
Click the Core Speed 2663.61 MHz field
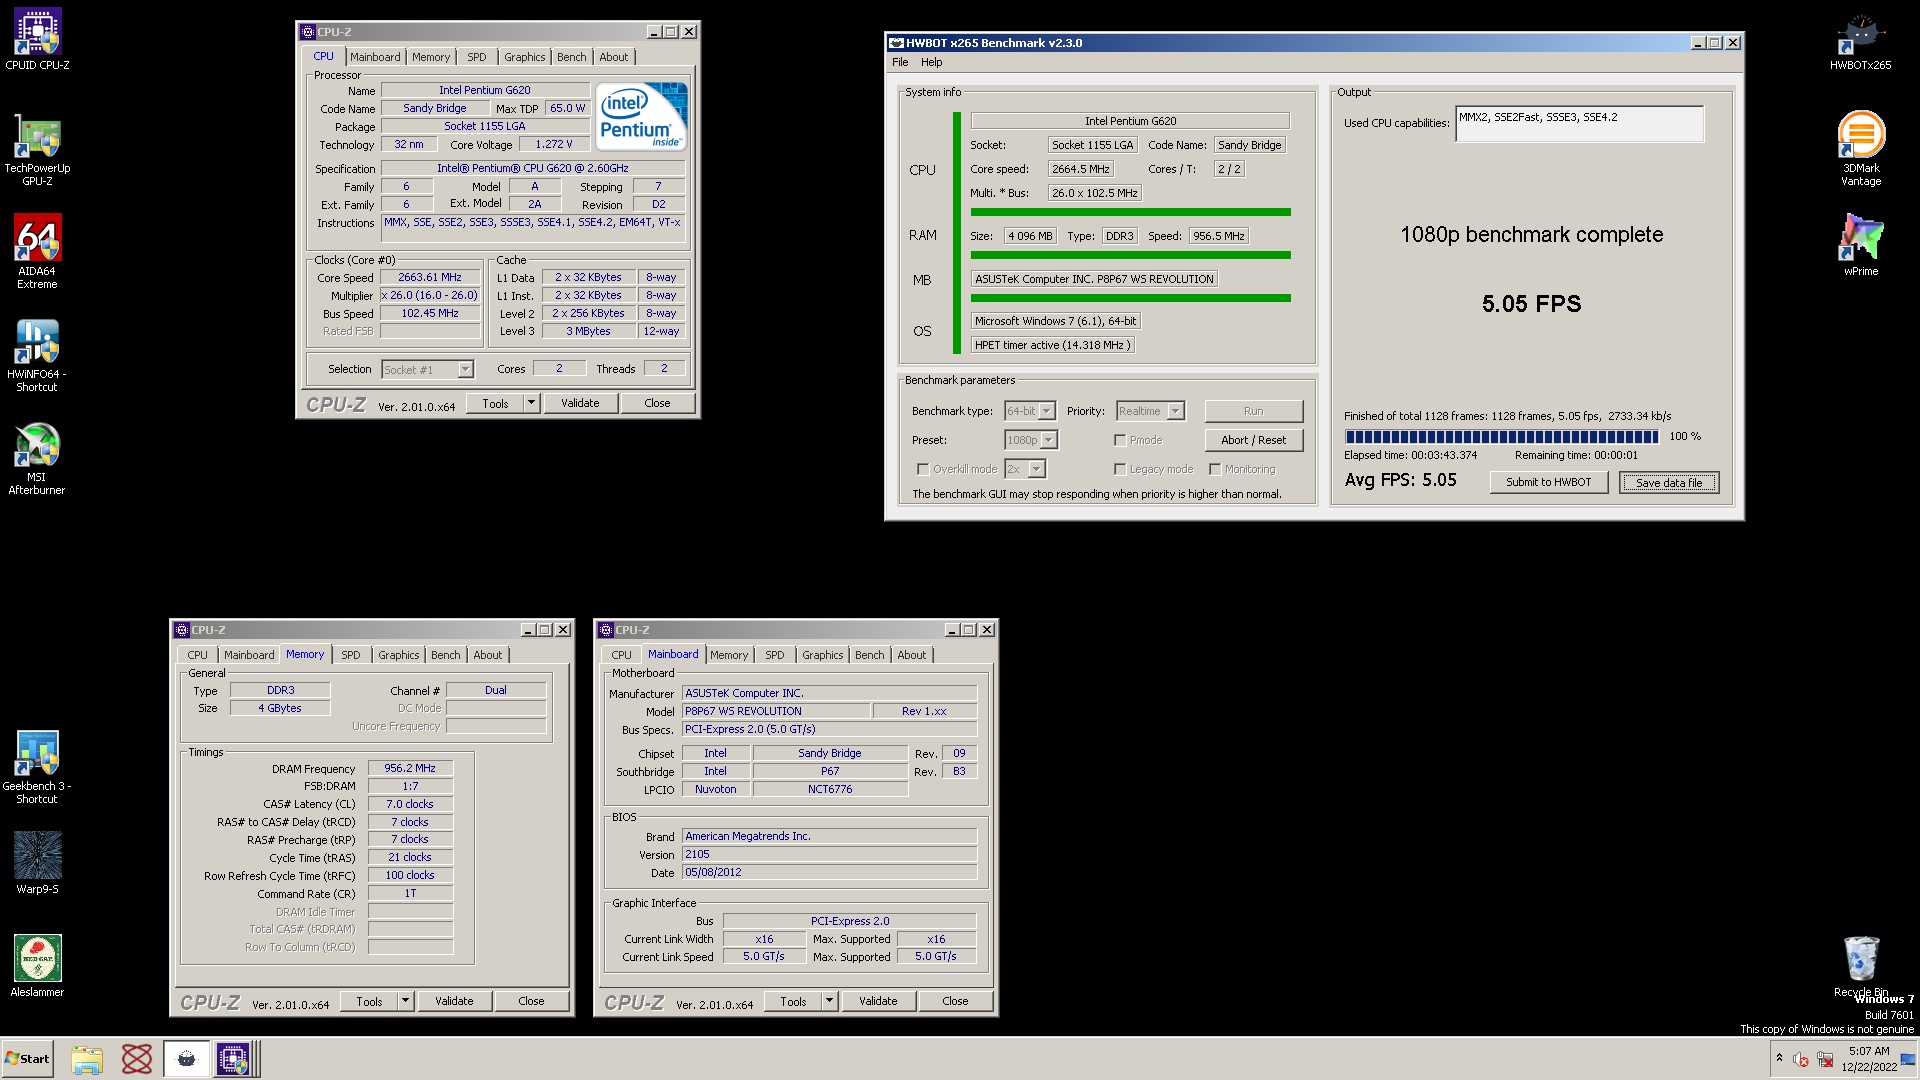(430, 278)
